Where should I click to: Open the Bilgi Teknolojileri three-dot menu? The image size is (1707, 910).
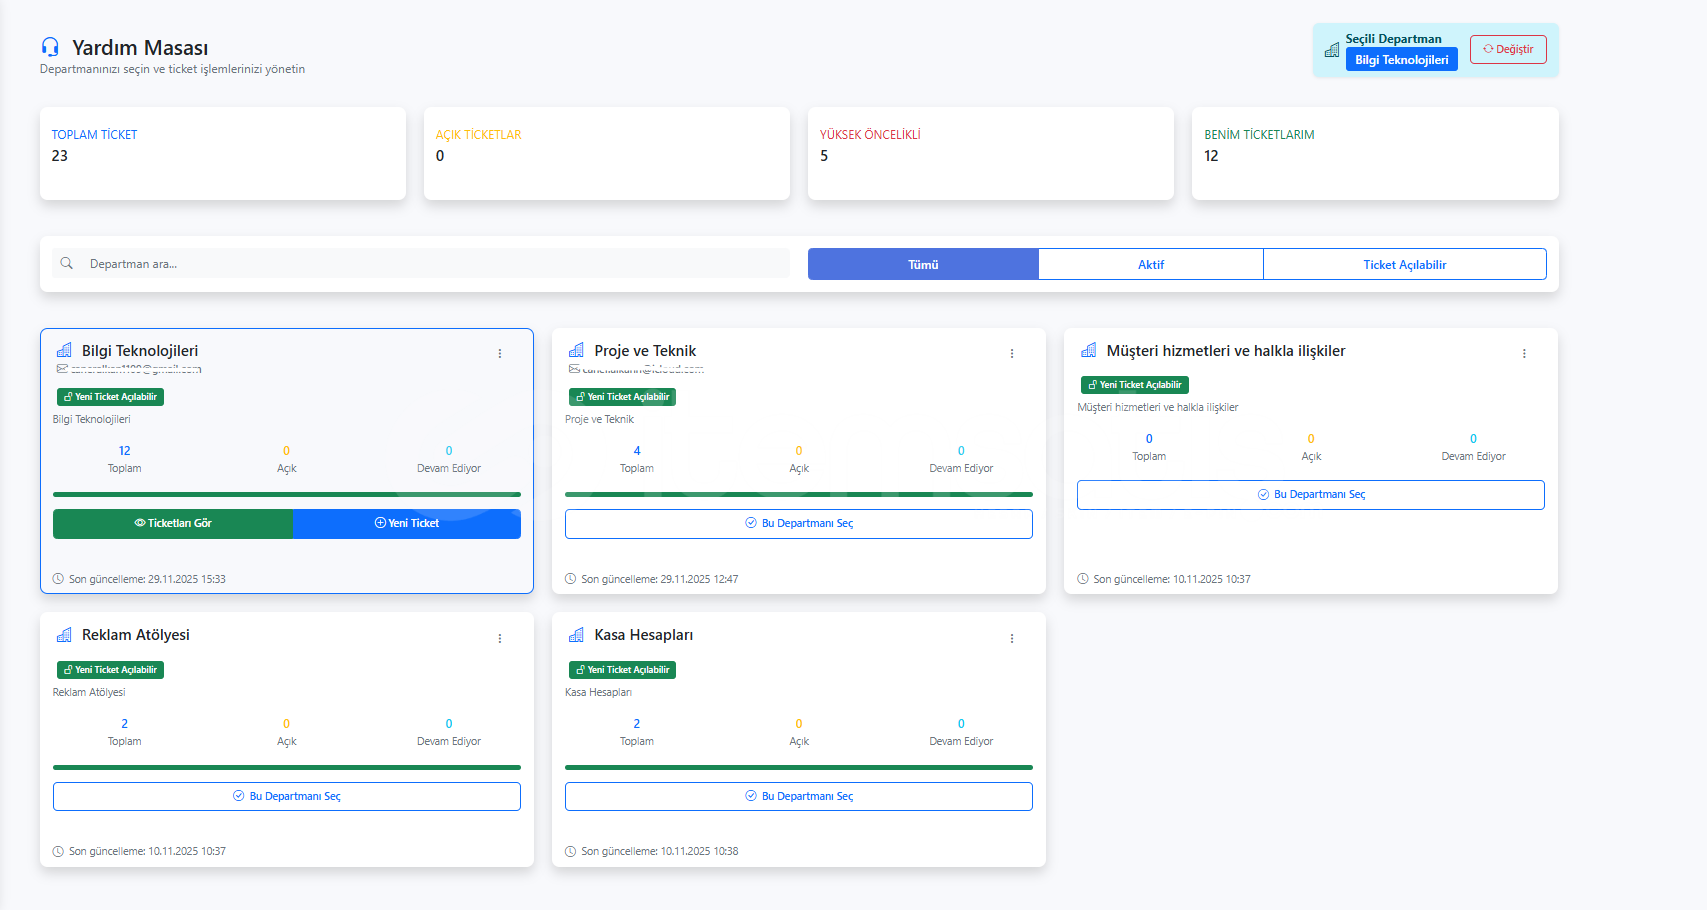(500, 354)
